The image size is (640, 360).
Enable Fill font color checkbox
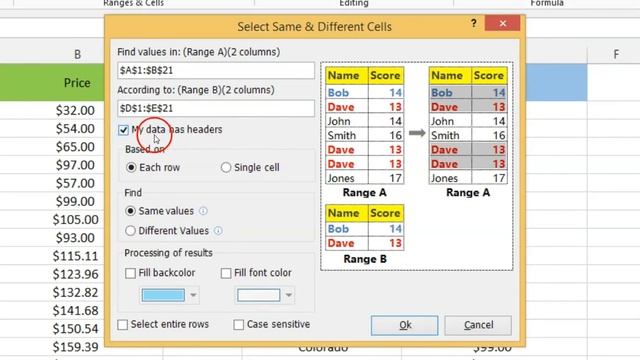226,273
